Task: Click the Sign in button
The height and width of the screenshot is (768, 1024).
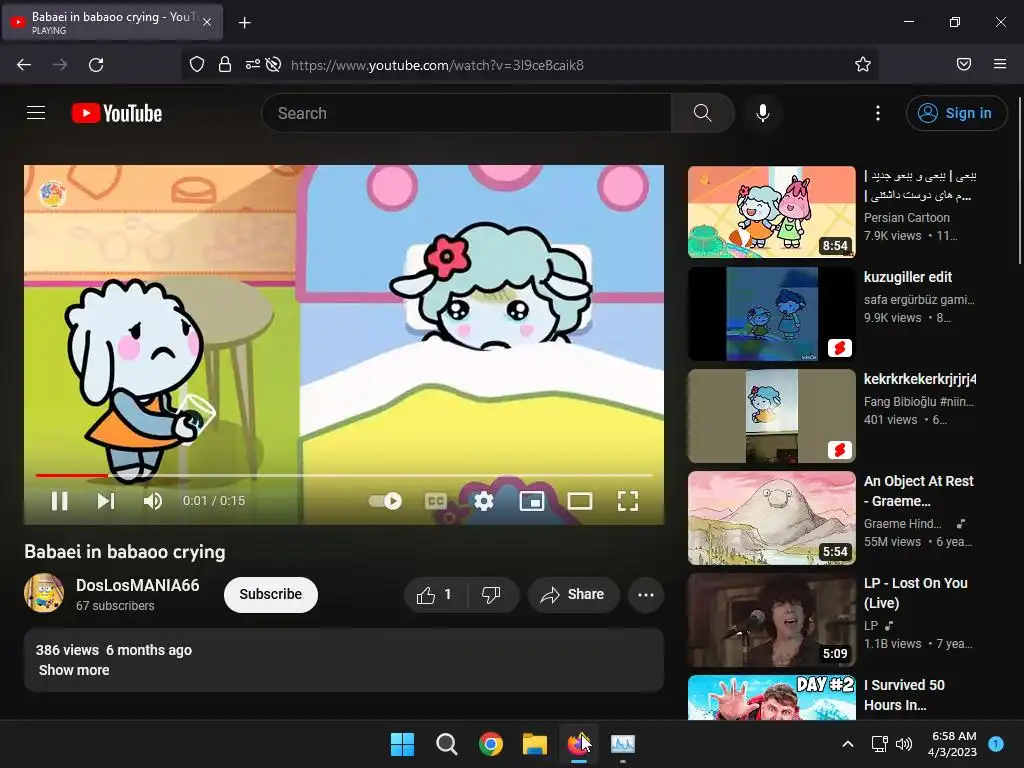Action: [956, 113]
